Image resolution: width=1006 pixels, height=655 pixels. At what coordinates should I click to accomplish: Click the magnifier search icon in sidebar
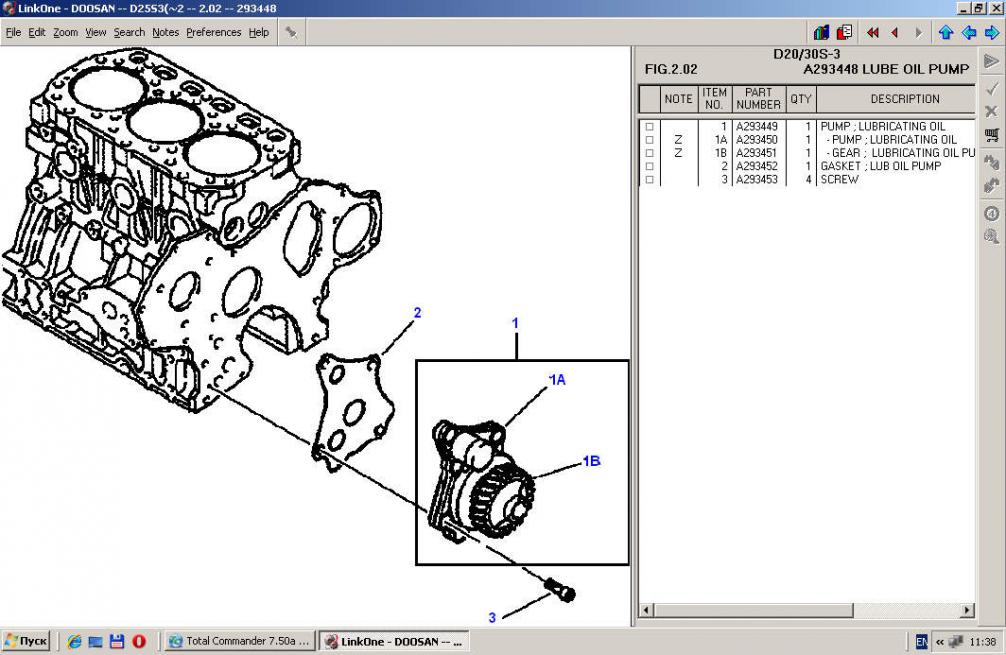[x=991, y=237]
